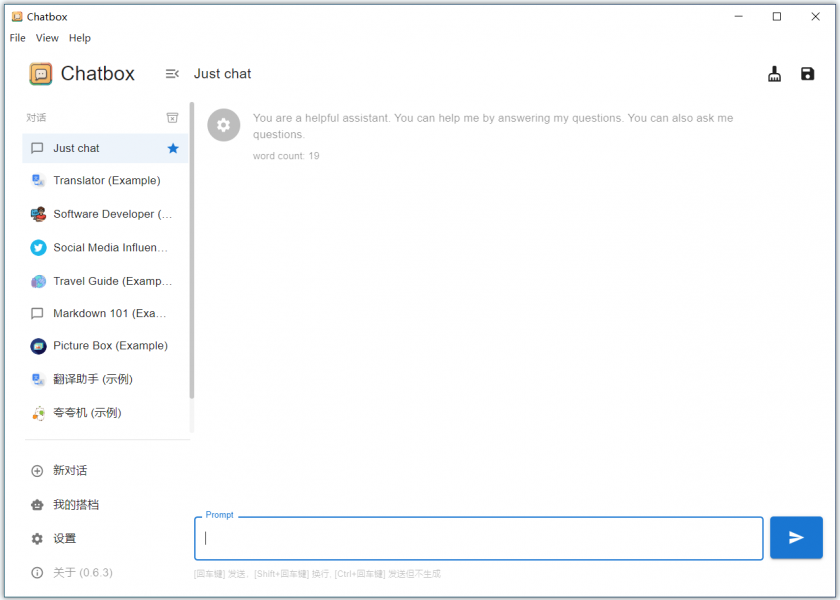Open 我的搭档 partners page
The width and height of the screenshot is (840, 600).
tap(76, 505)
